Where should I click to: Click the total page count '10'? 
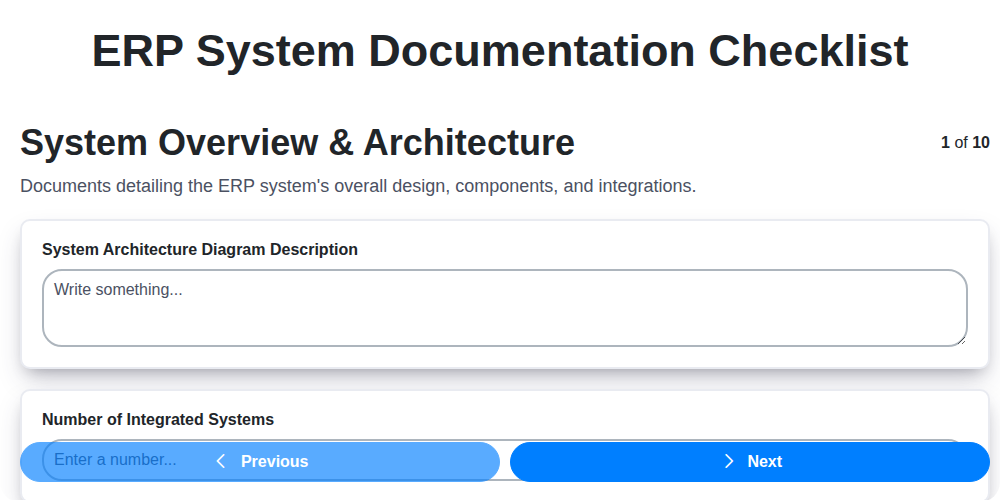click(981, 142)
